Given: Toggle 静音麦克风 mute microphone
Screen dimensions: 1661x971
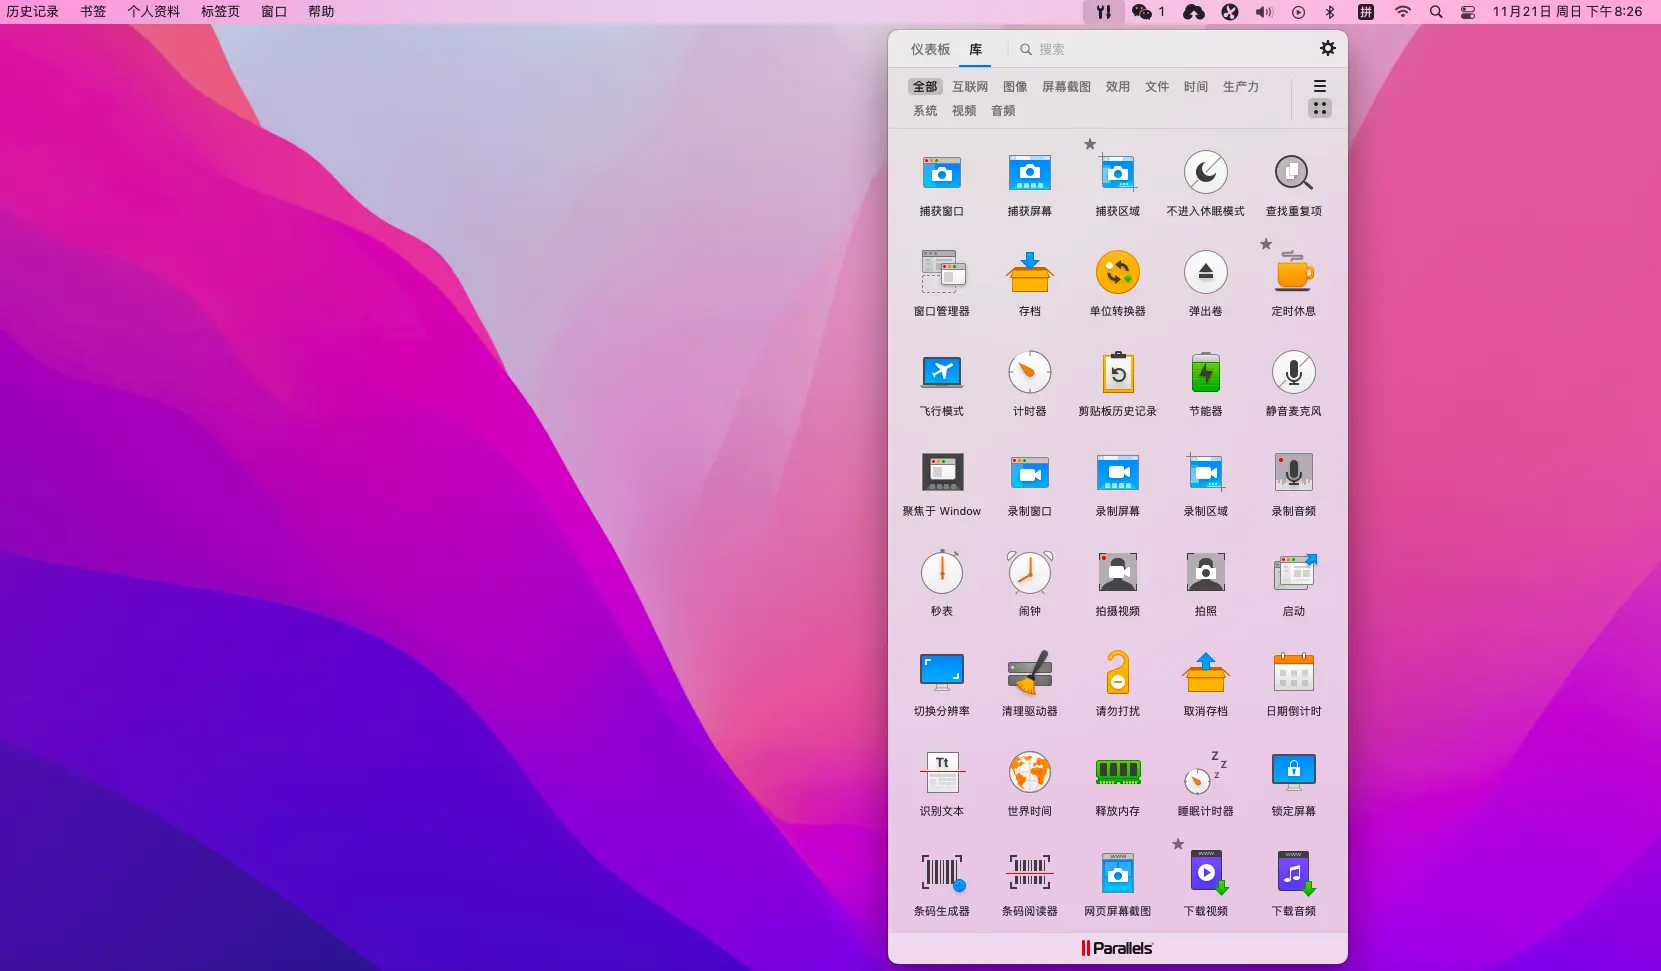Looking at the screenshot, I should 1293,374.
